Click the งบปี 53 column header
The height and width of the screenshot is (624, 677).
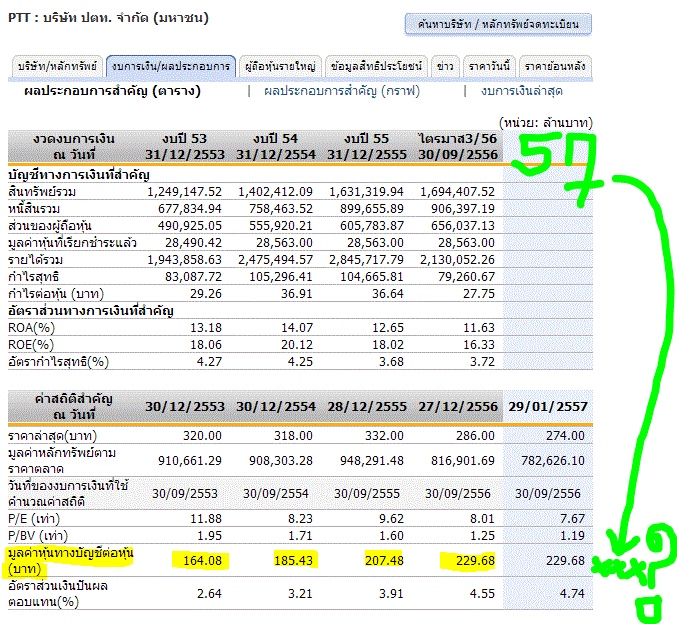[x=185, y=146]
